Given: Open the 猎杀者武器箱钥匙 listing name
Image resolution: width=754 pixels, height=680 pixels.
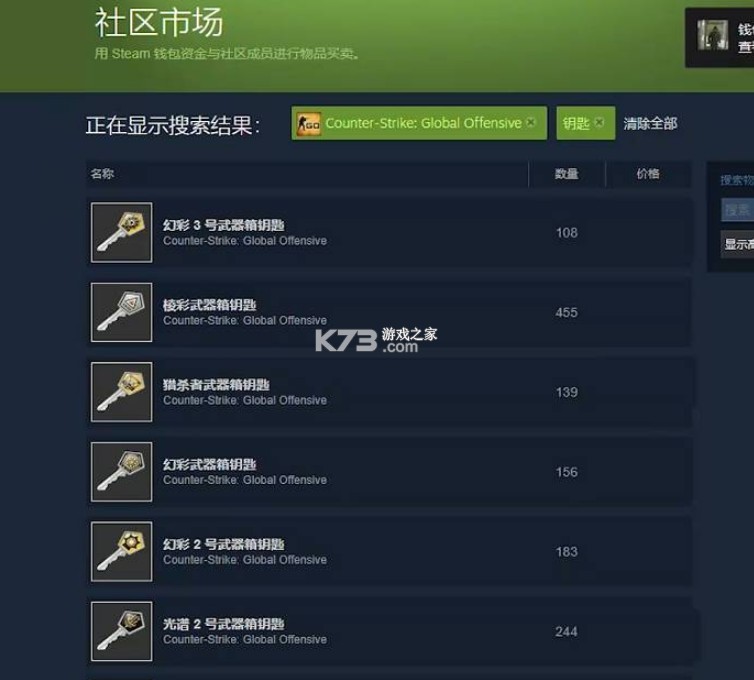Looking at the screenshot, I should point(216,385).
